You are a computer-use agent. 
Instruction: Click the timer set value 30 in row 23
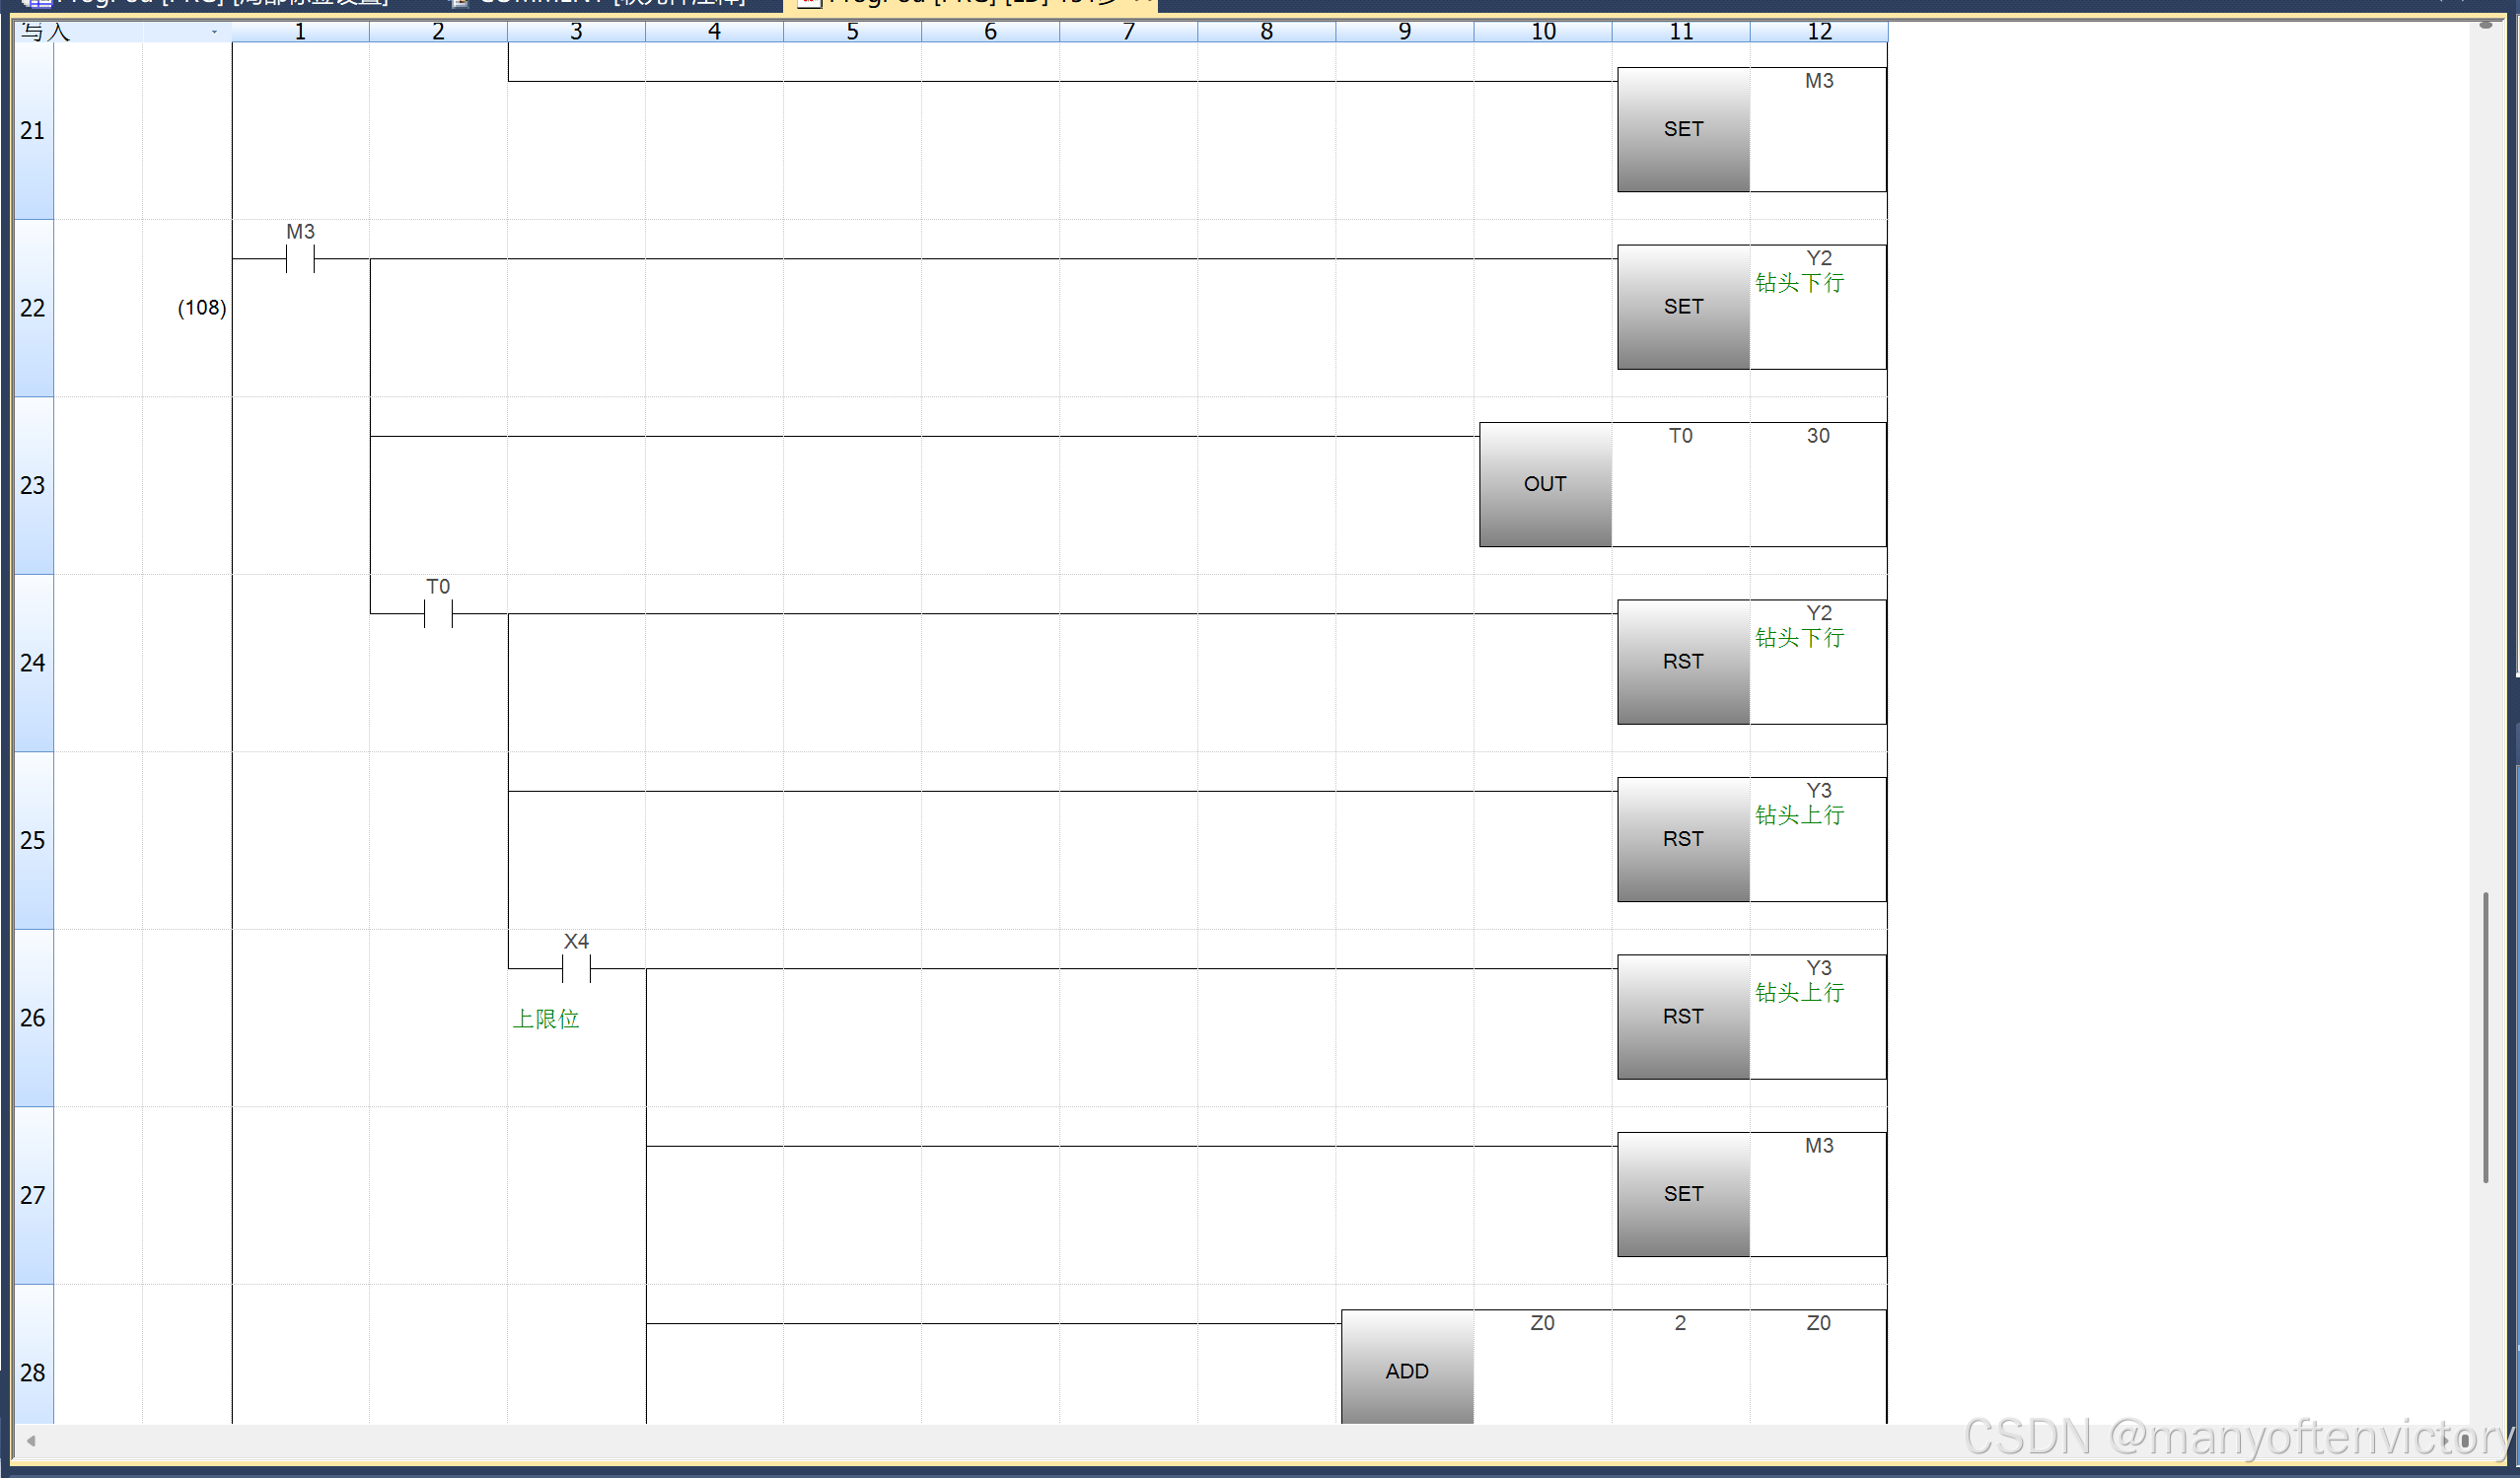tap(1818, 436)
